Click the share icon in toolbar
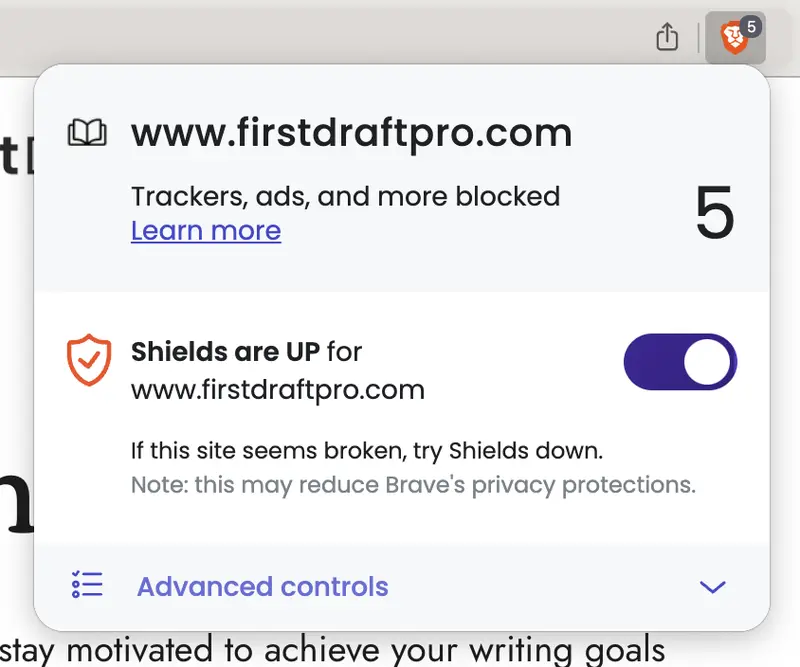 667,38
